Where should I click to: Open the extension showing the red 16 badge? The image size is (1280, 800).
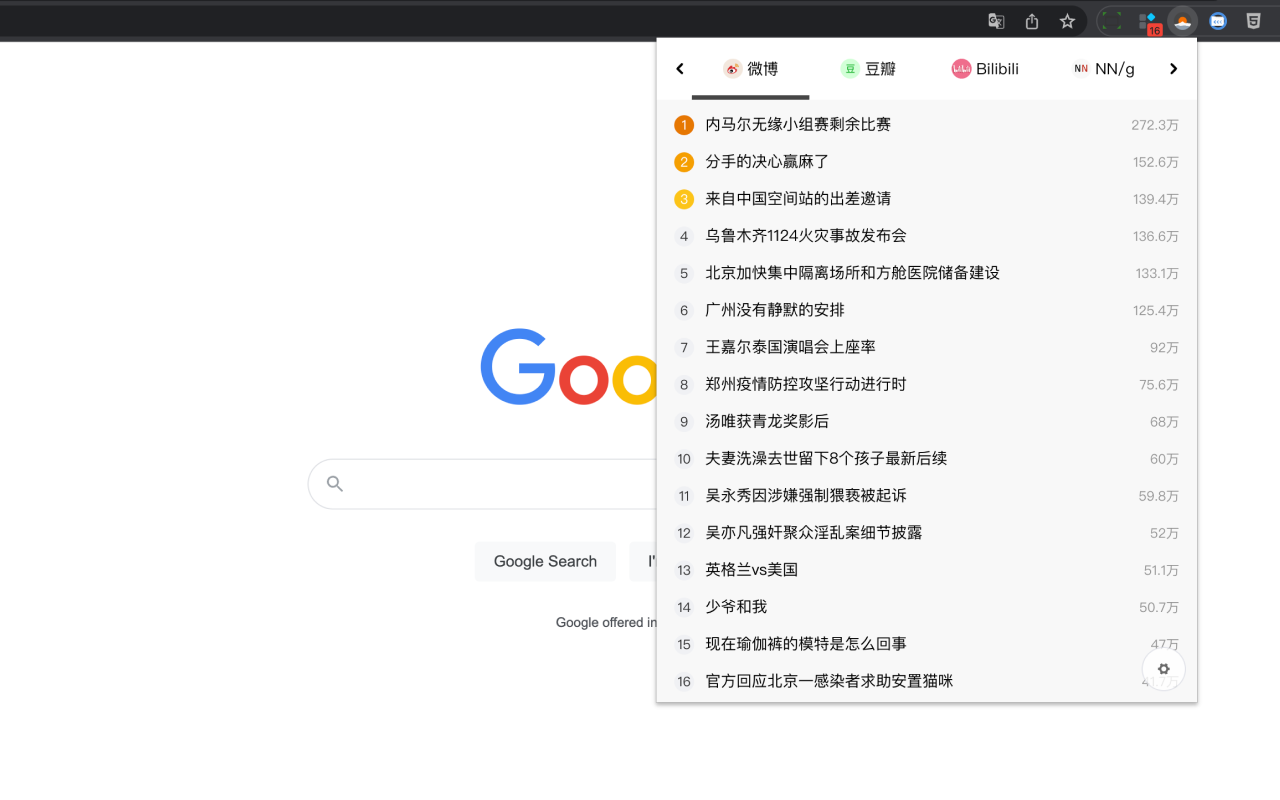coord(1148,20)
